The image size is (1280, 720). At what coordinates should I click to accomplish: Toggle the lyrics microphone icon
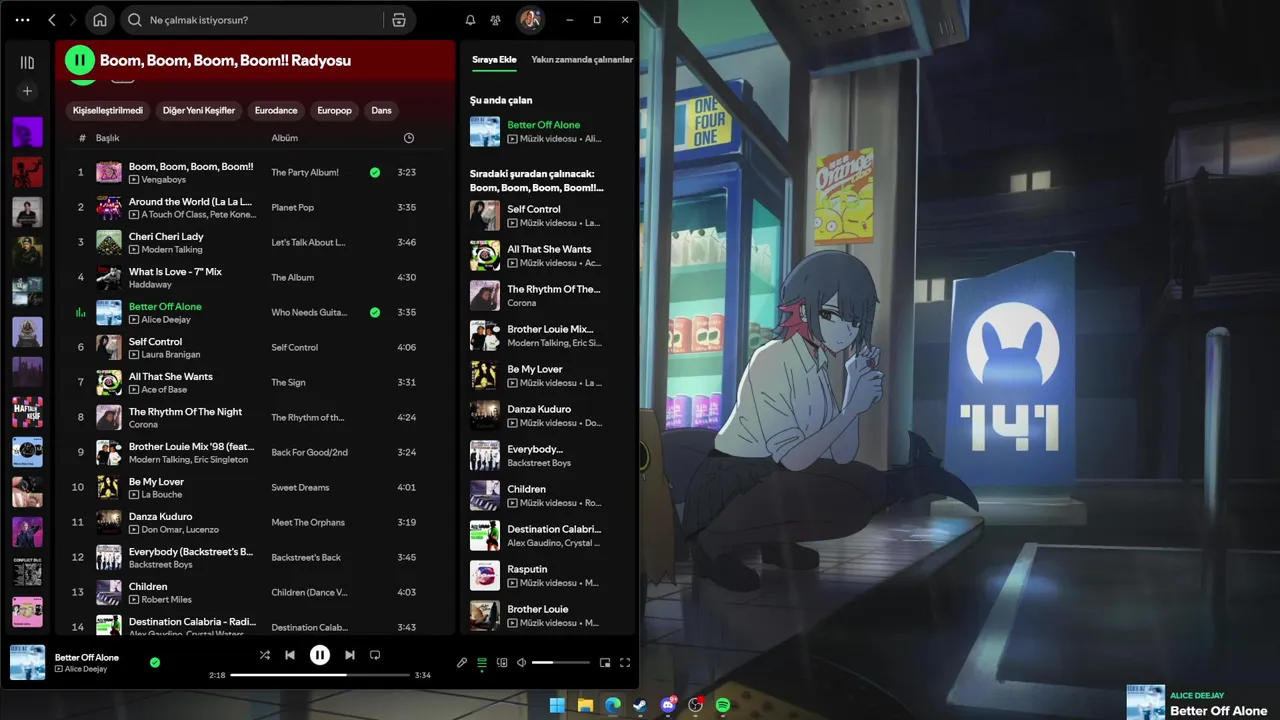(462, 662)
